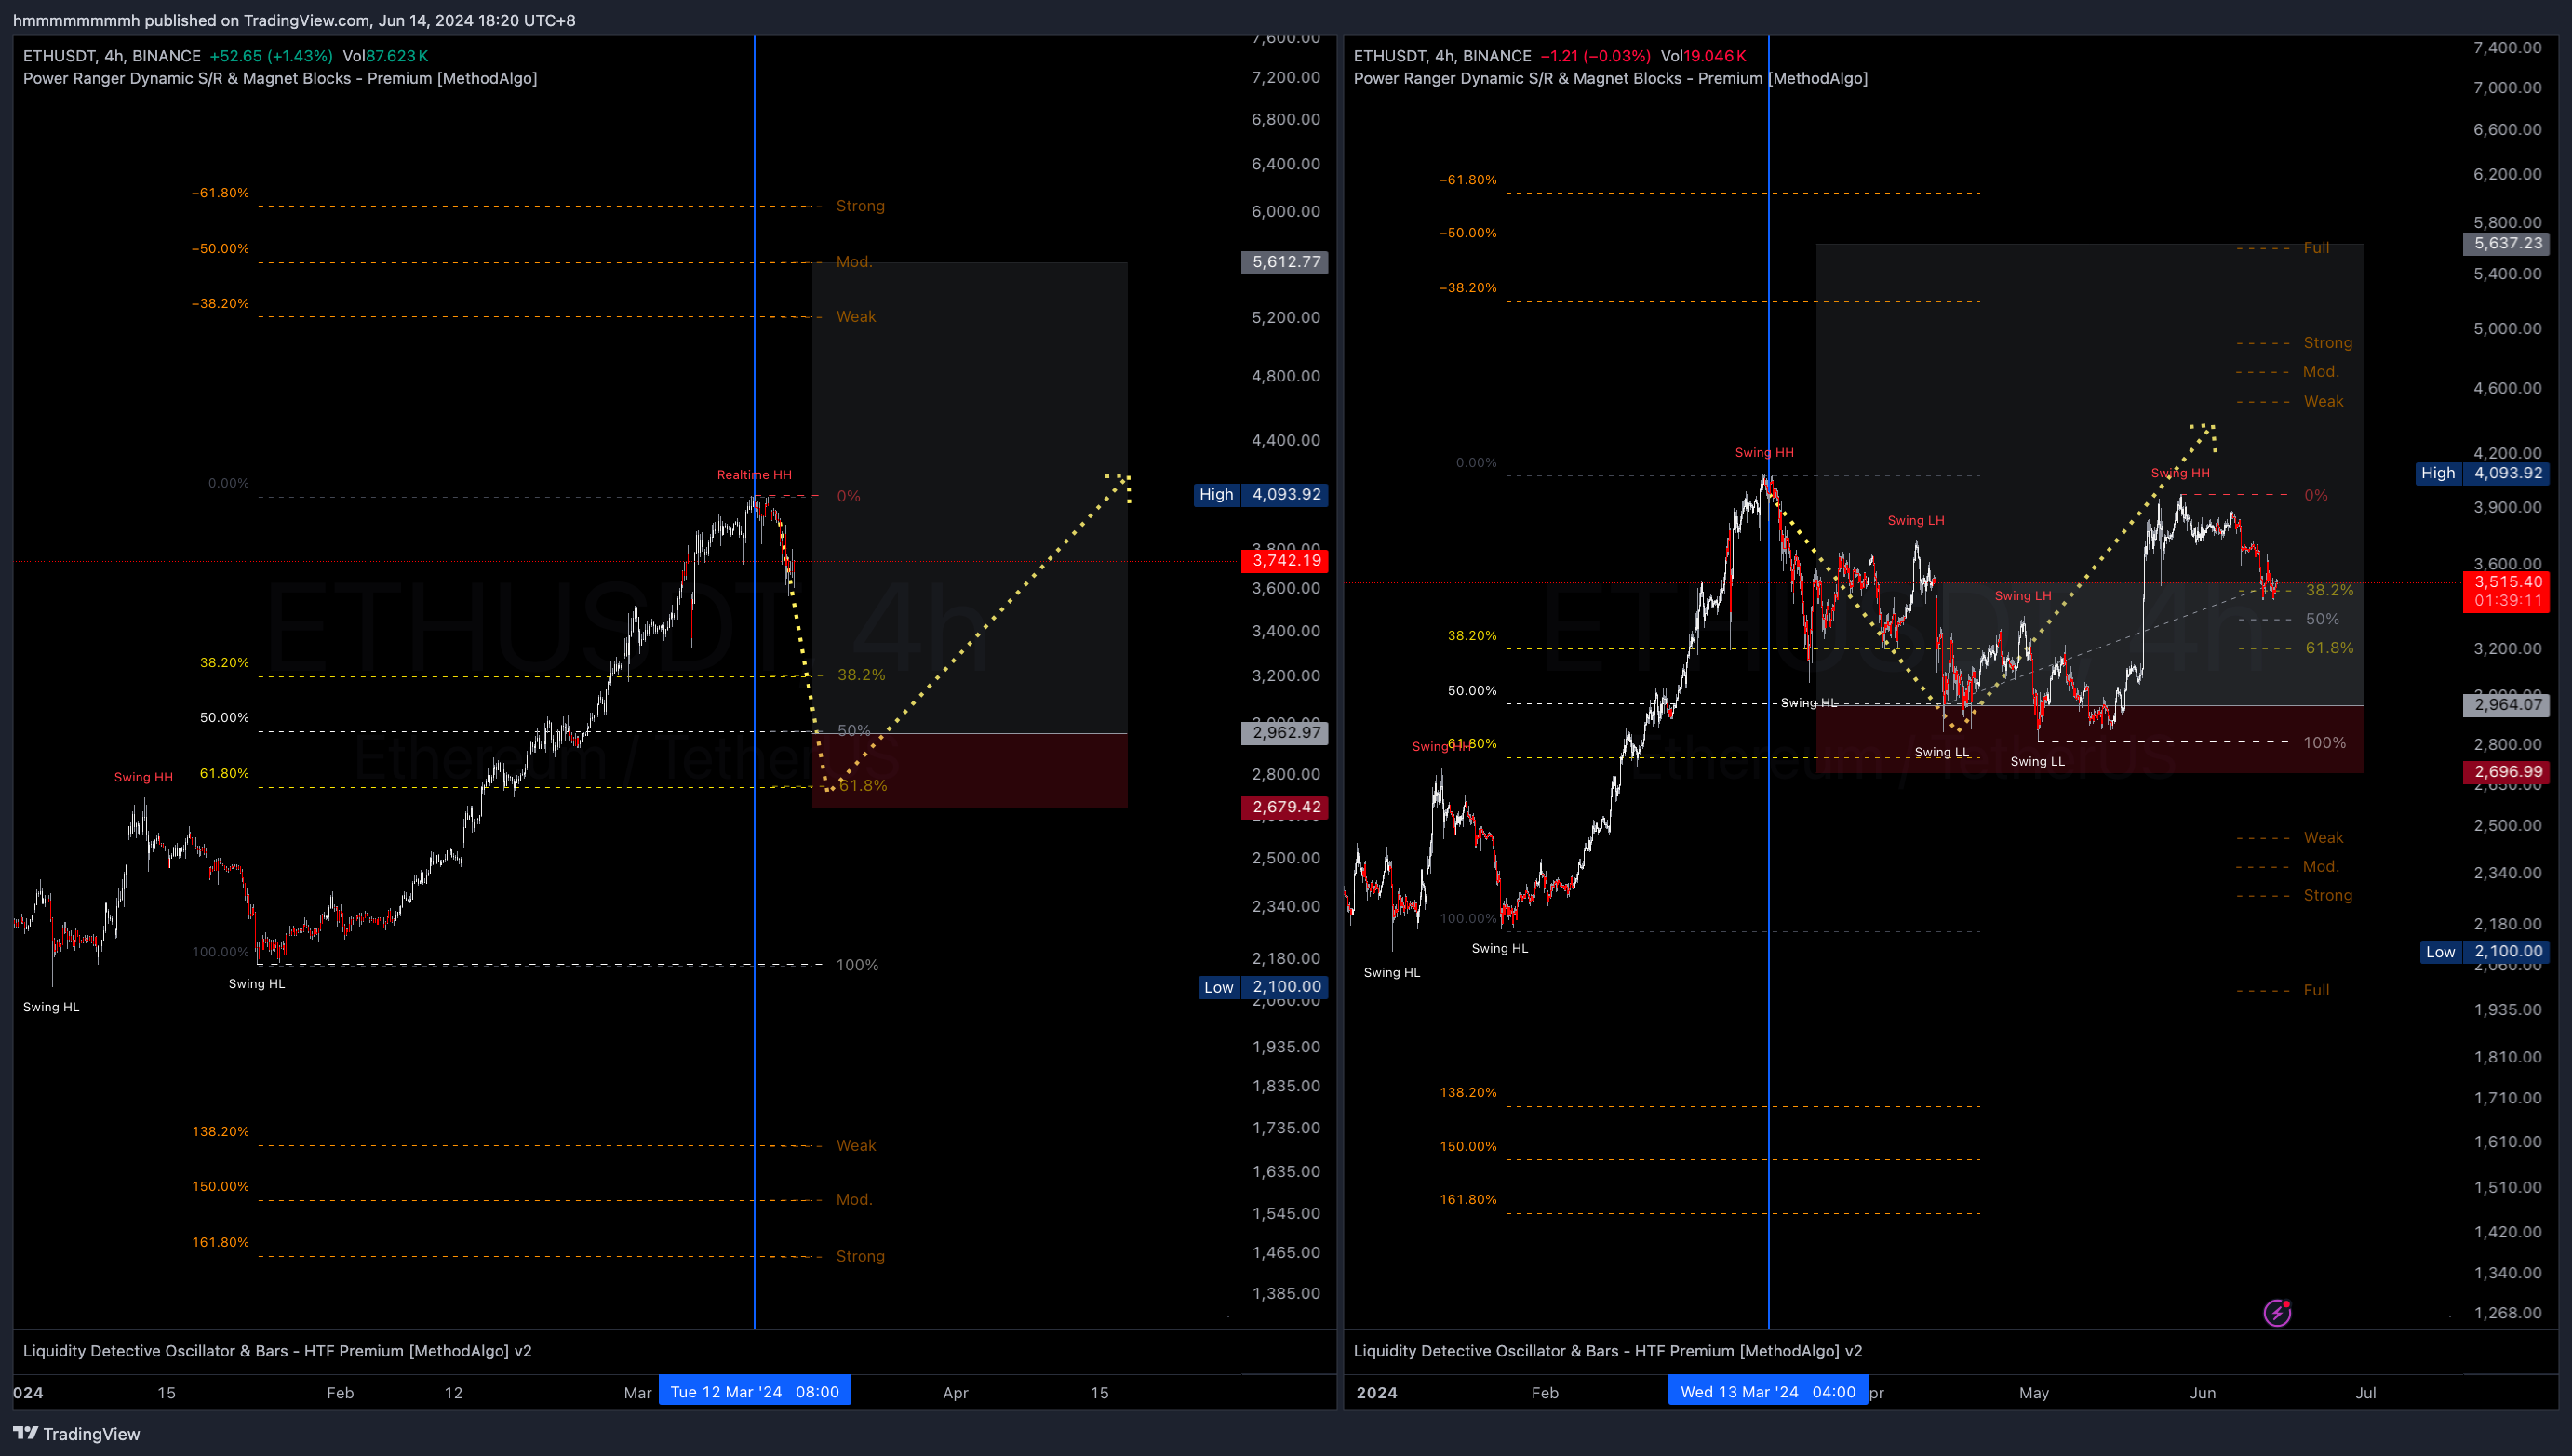The height and width of the screenshot is (1456, 2572).
Task: Open Power Ranger indicator title on left chart
Action: click(x=279, y=78)
